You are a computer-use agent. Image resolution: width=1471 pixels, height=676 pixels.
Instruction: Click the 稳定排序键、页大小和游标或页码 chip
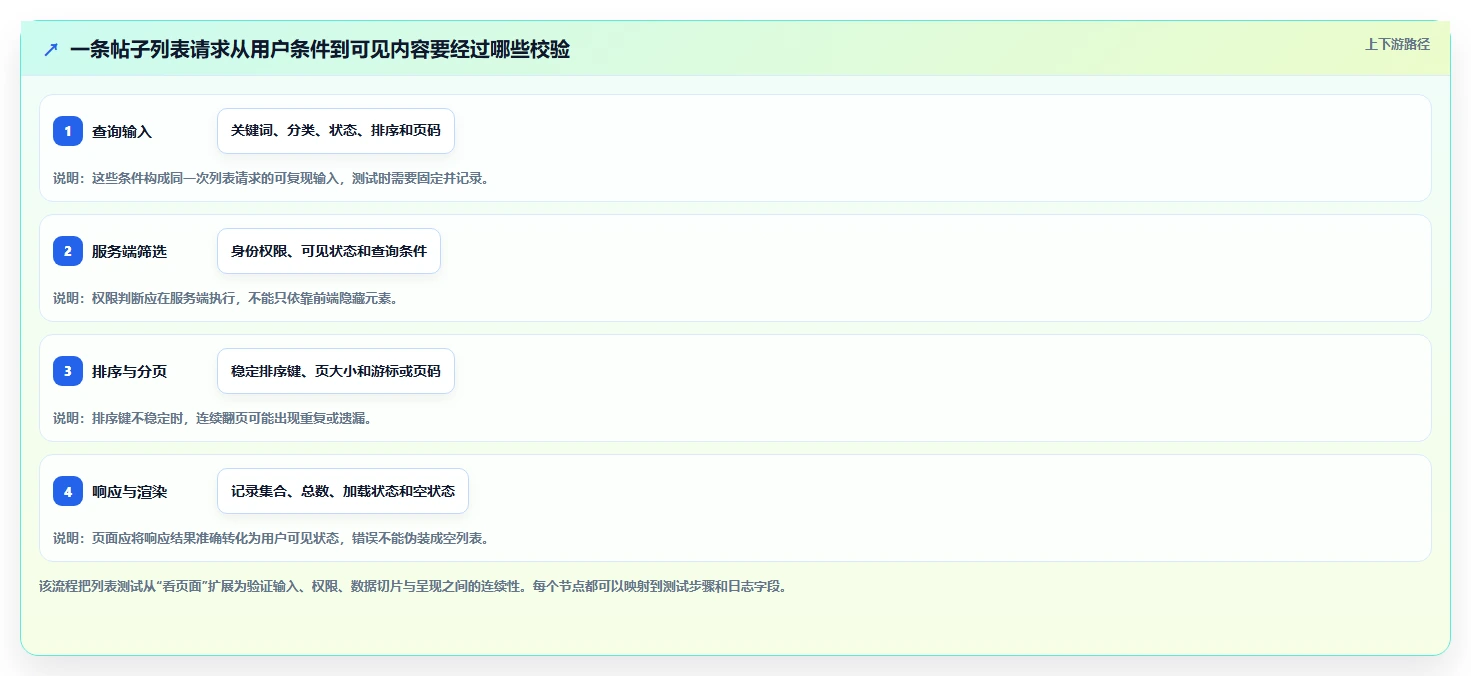(x=336, y=371)
